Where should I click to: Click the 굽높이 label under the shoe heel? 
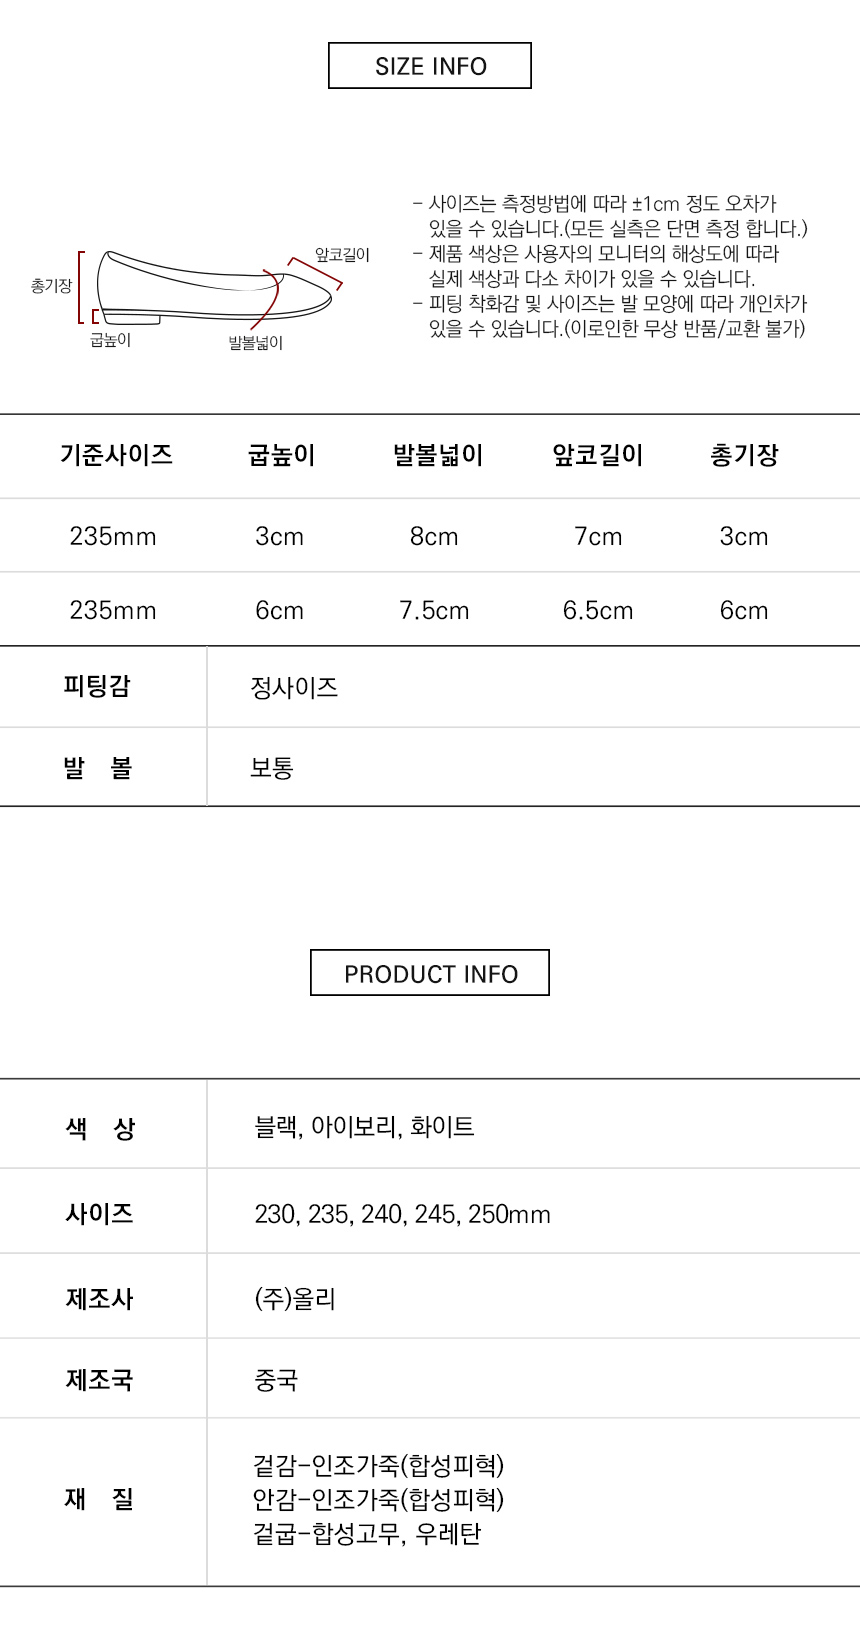[x=110, y=340]
